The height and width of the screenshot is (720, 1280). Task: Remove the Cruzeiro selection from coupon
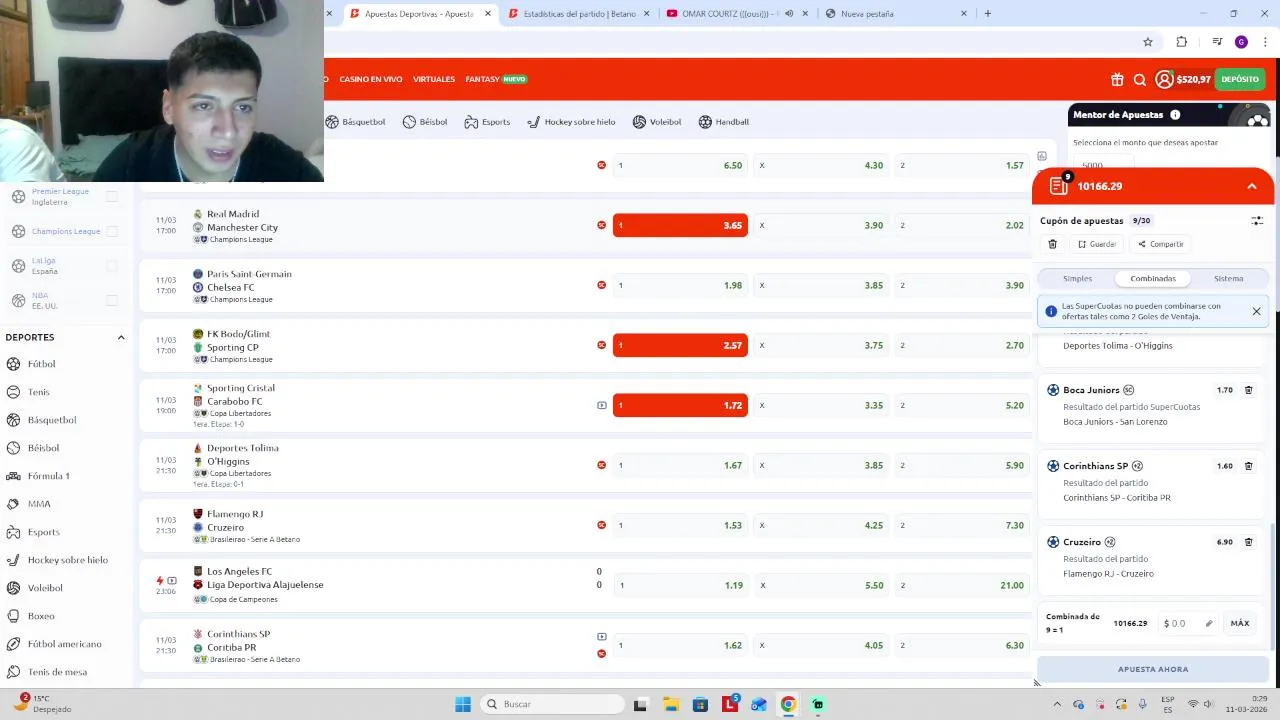tap(1248, 542)
